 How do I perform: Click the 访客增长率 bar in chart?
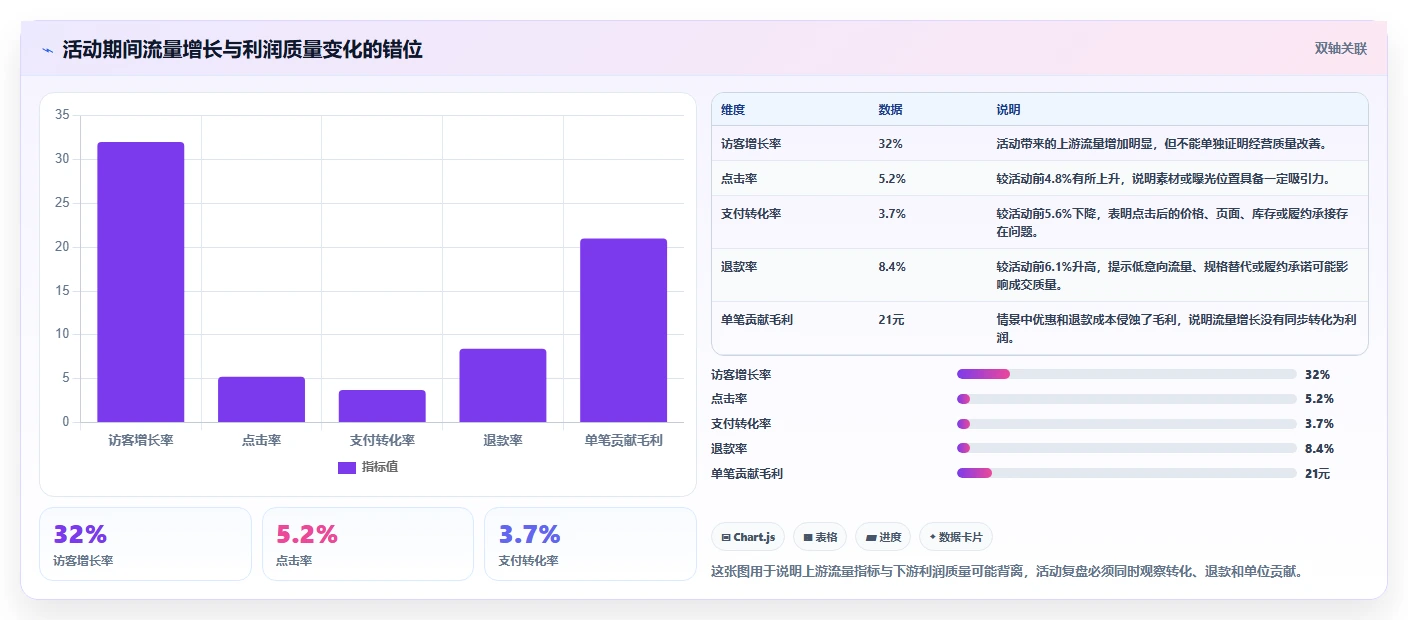pyautogui.click(x=140, y=282)
